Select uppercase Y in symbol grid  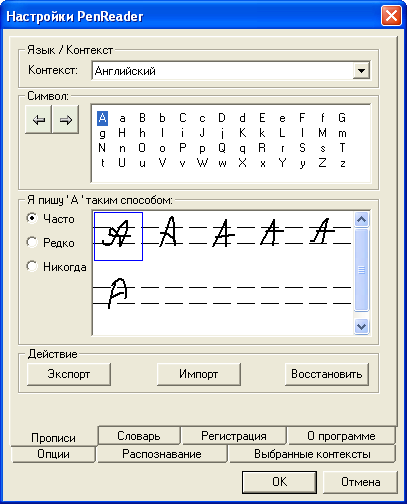click(x=282, y=163)
